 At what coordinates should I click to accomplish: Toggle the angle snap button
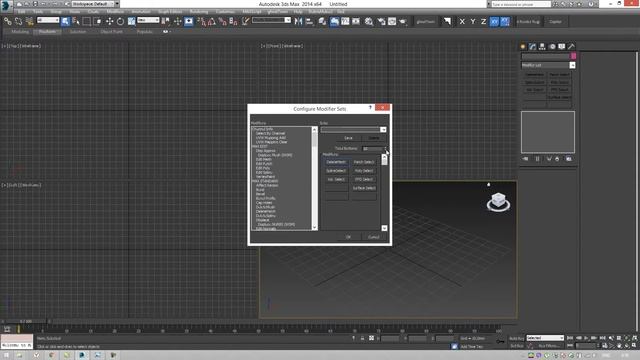pos(212,21)
